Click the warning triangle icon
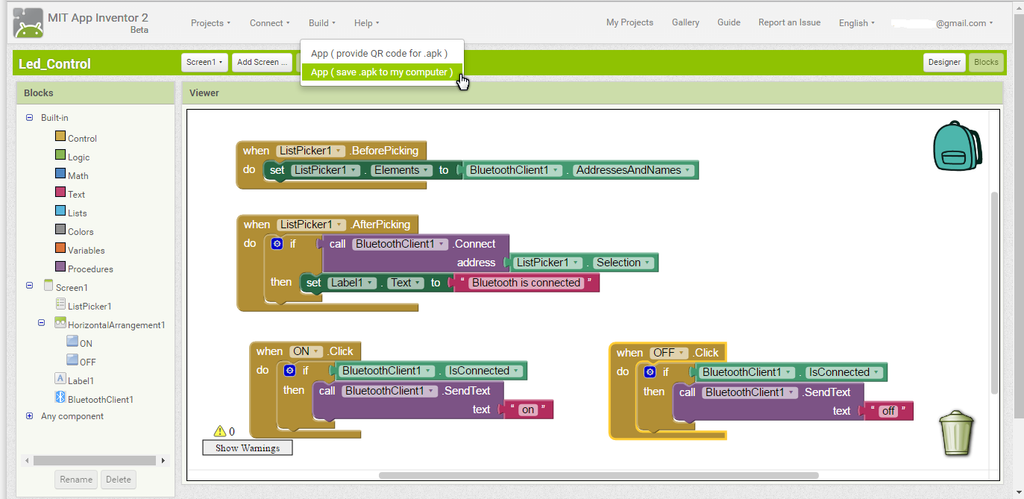This screenshot has height=499, width=1024. pos(219,431)
